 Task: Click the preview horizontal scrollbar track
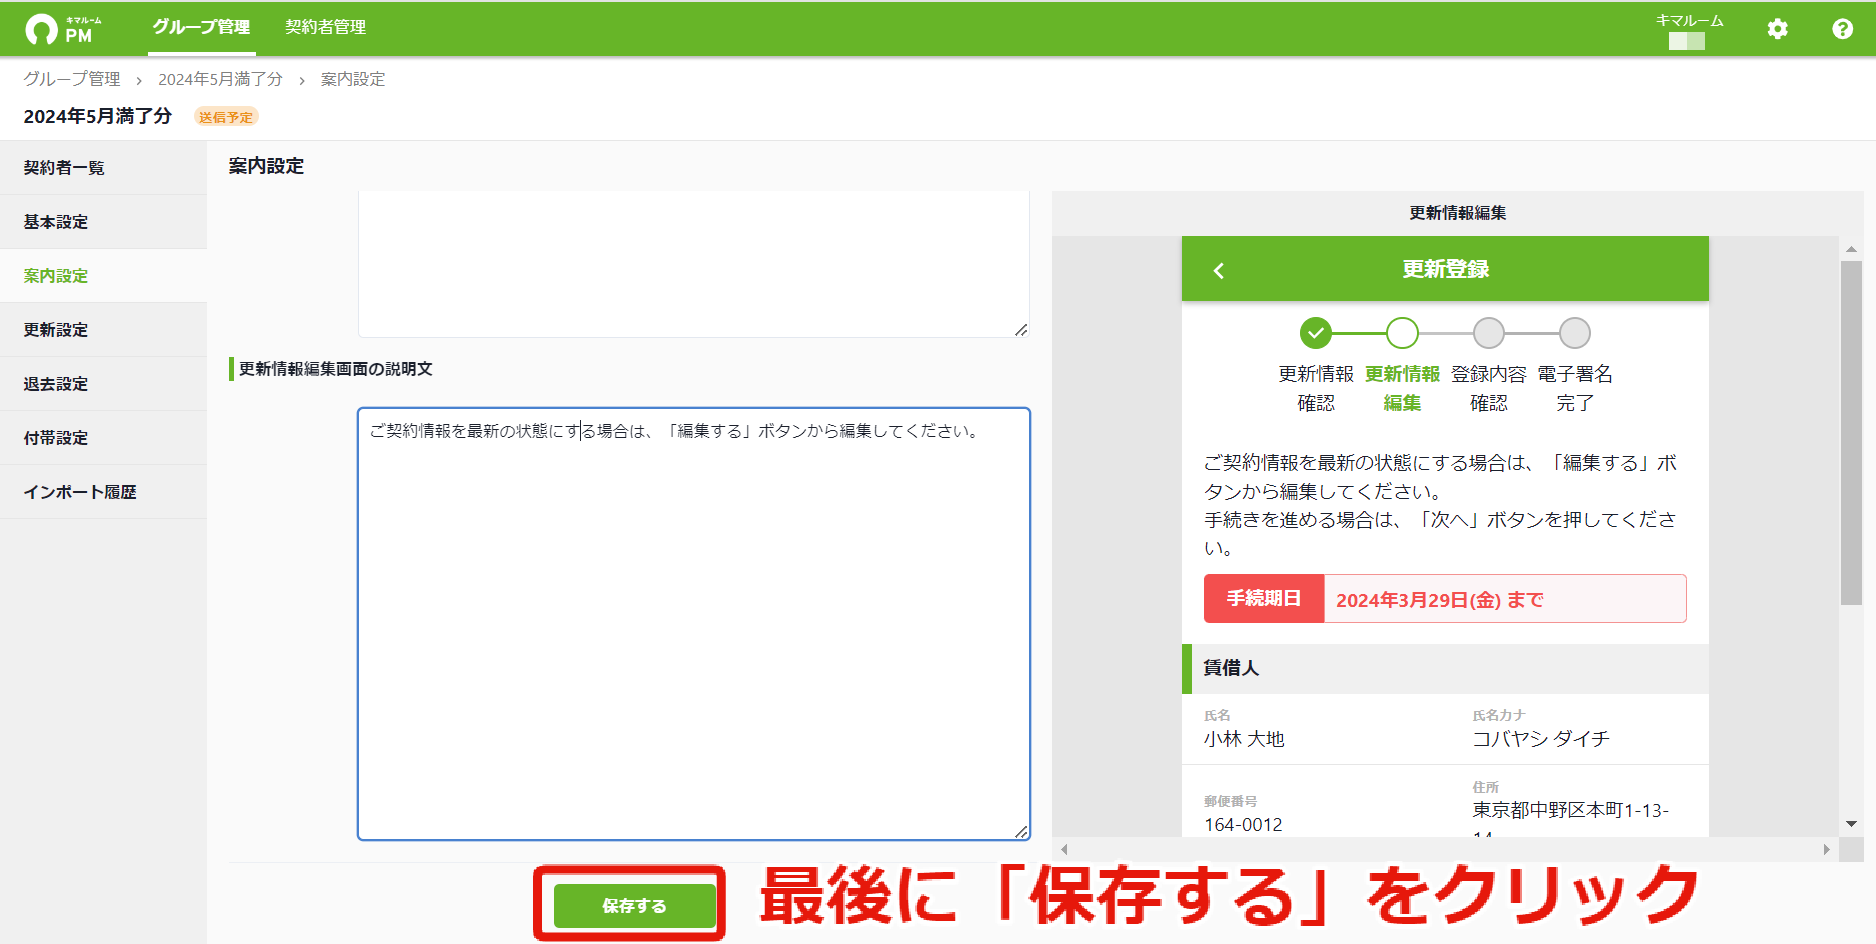point(1445,849)
